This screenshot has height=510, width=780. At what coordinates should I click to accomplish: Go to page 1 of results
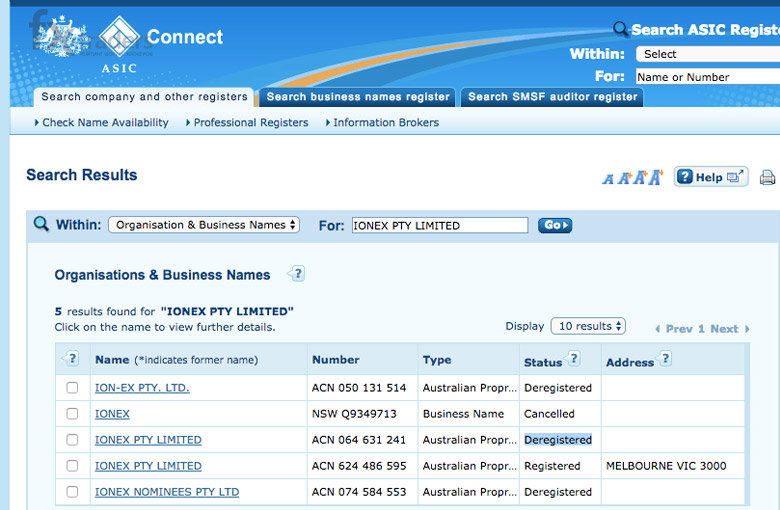tap(701, 329)
